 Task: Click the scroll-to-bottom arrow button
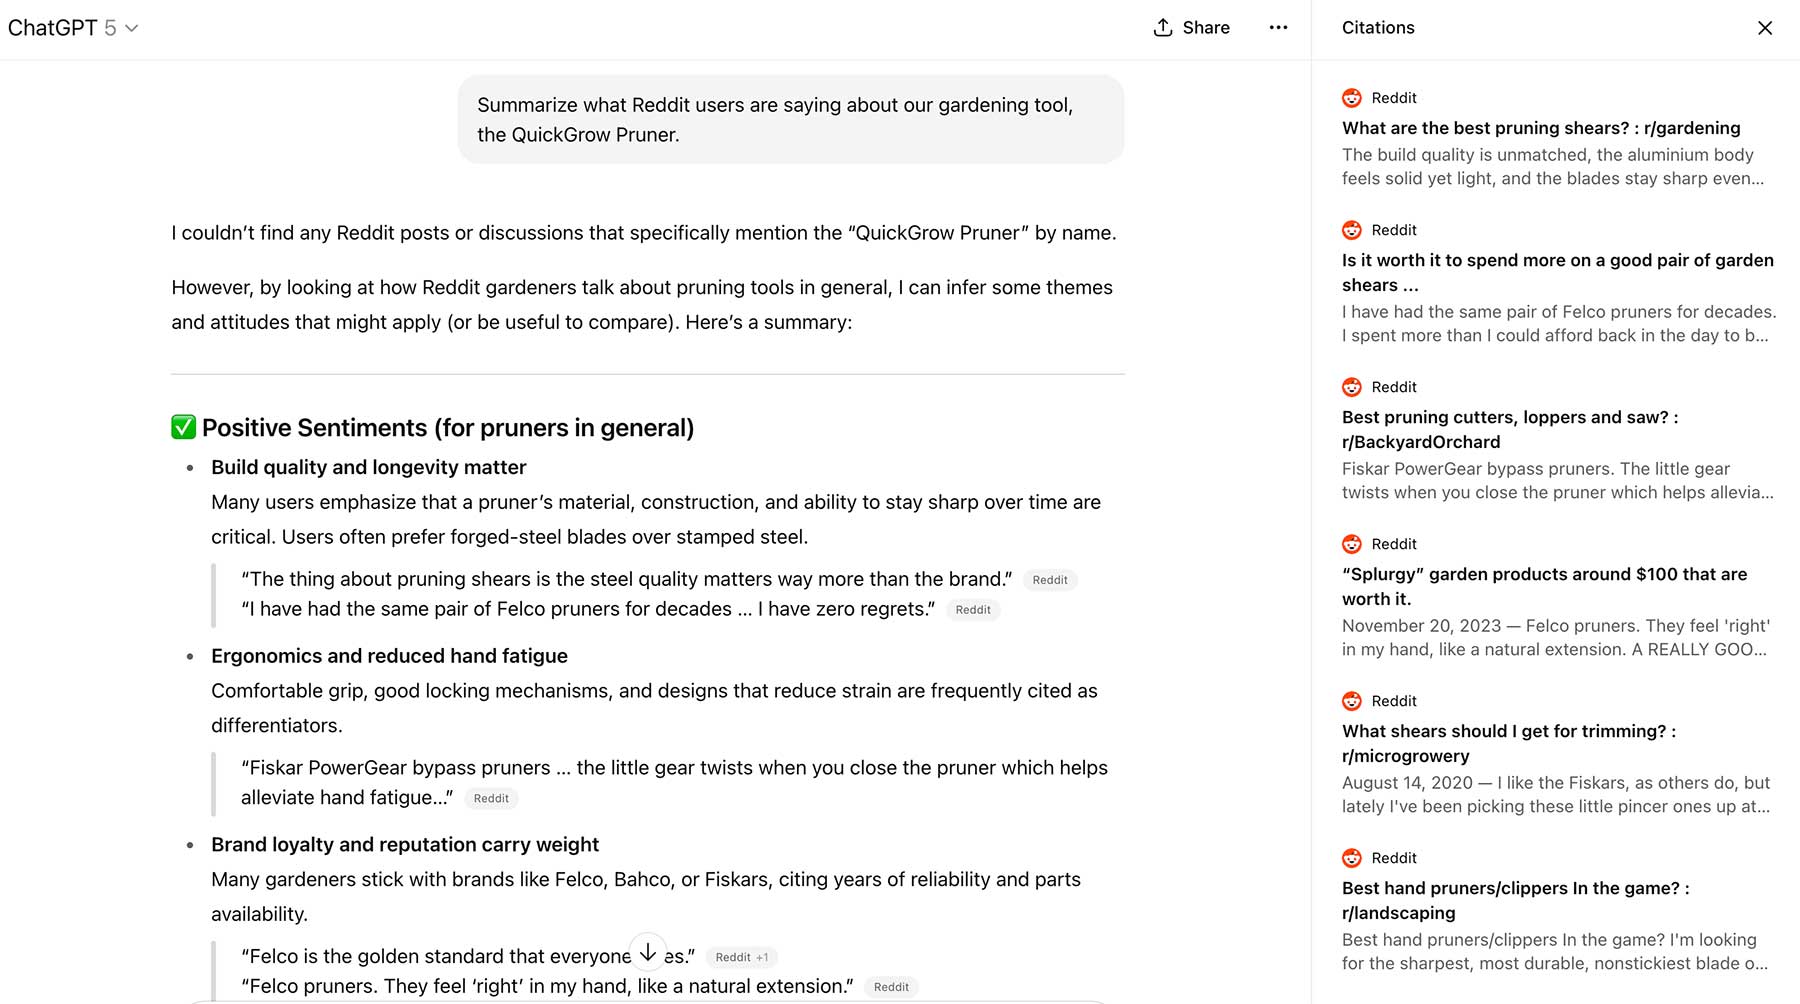click(x=648, y=953)
